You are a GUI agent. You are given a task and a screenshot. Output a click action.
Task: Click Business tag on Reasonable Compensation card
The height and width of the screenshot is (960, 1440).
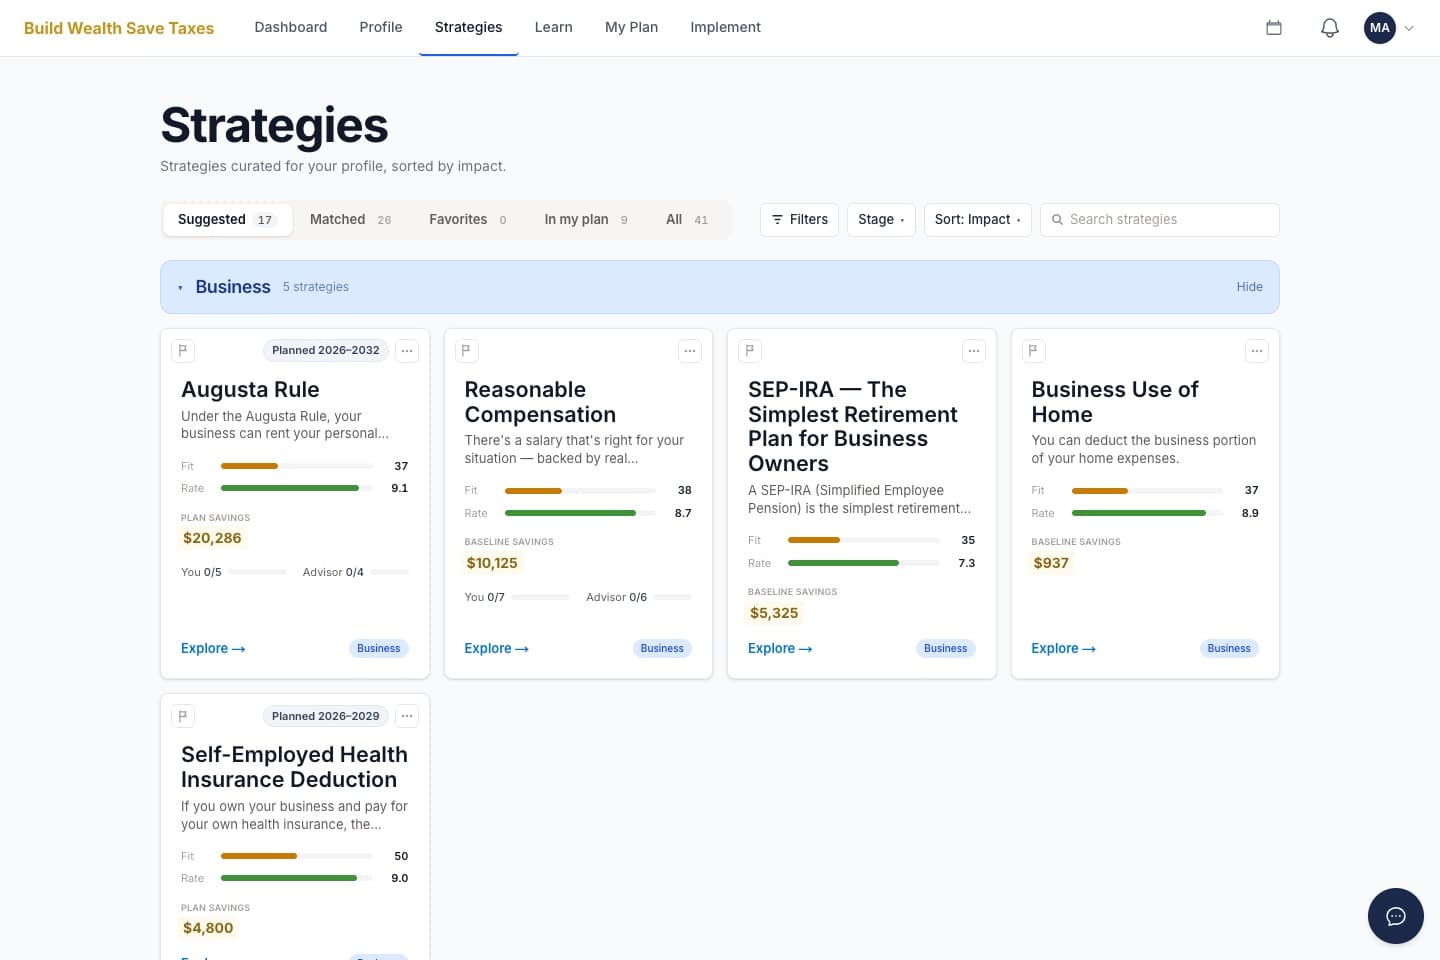662,649
